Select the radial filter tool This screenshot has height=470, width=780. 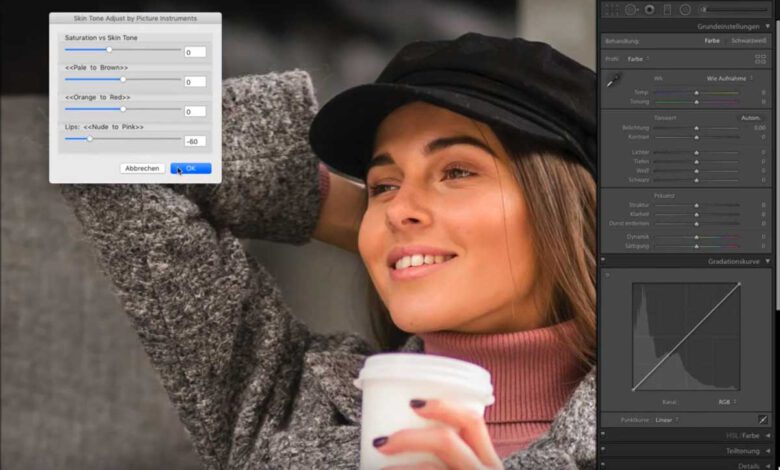point(685,9)
